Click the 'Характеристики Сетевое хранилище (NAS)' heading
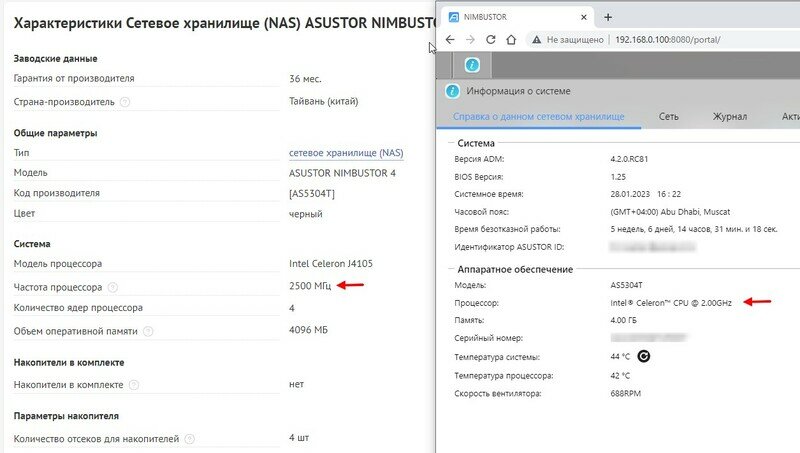The image size is (800, 453). coord(224,23)
